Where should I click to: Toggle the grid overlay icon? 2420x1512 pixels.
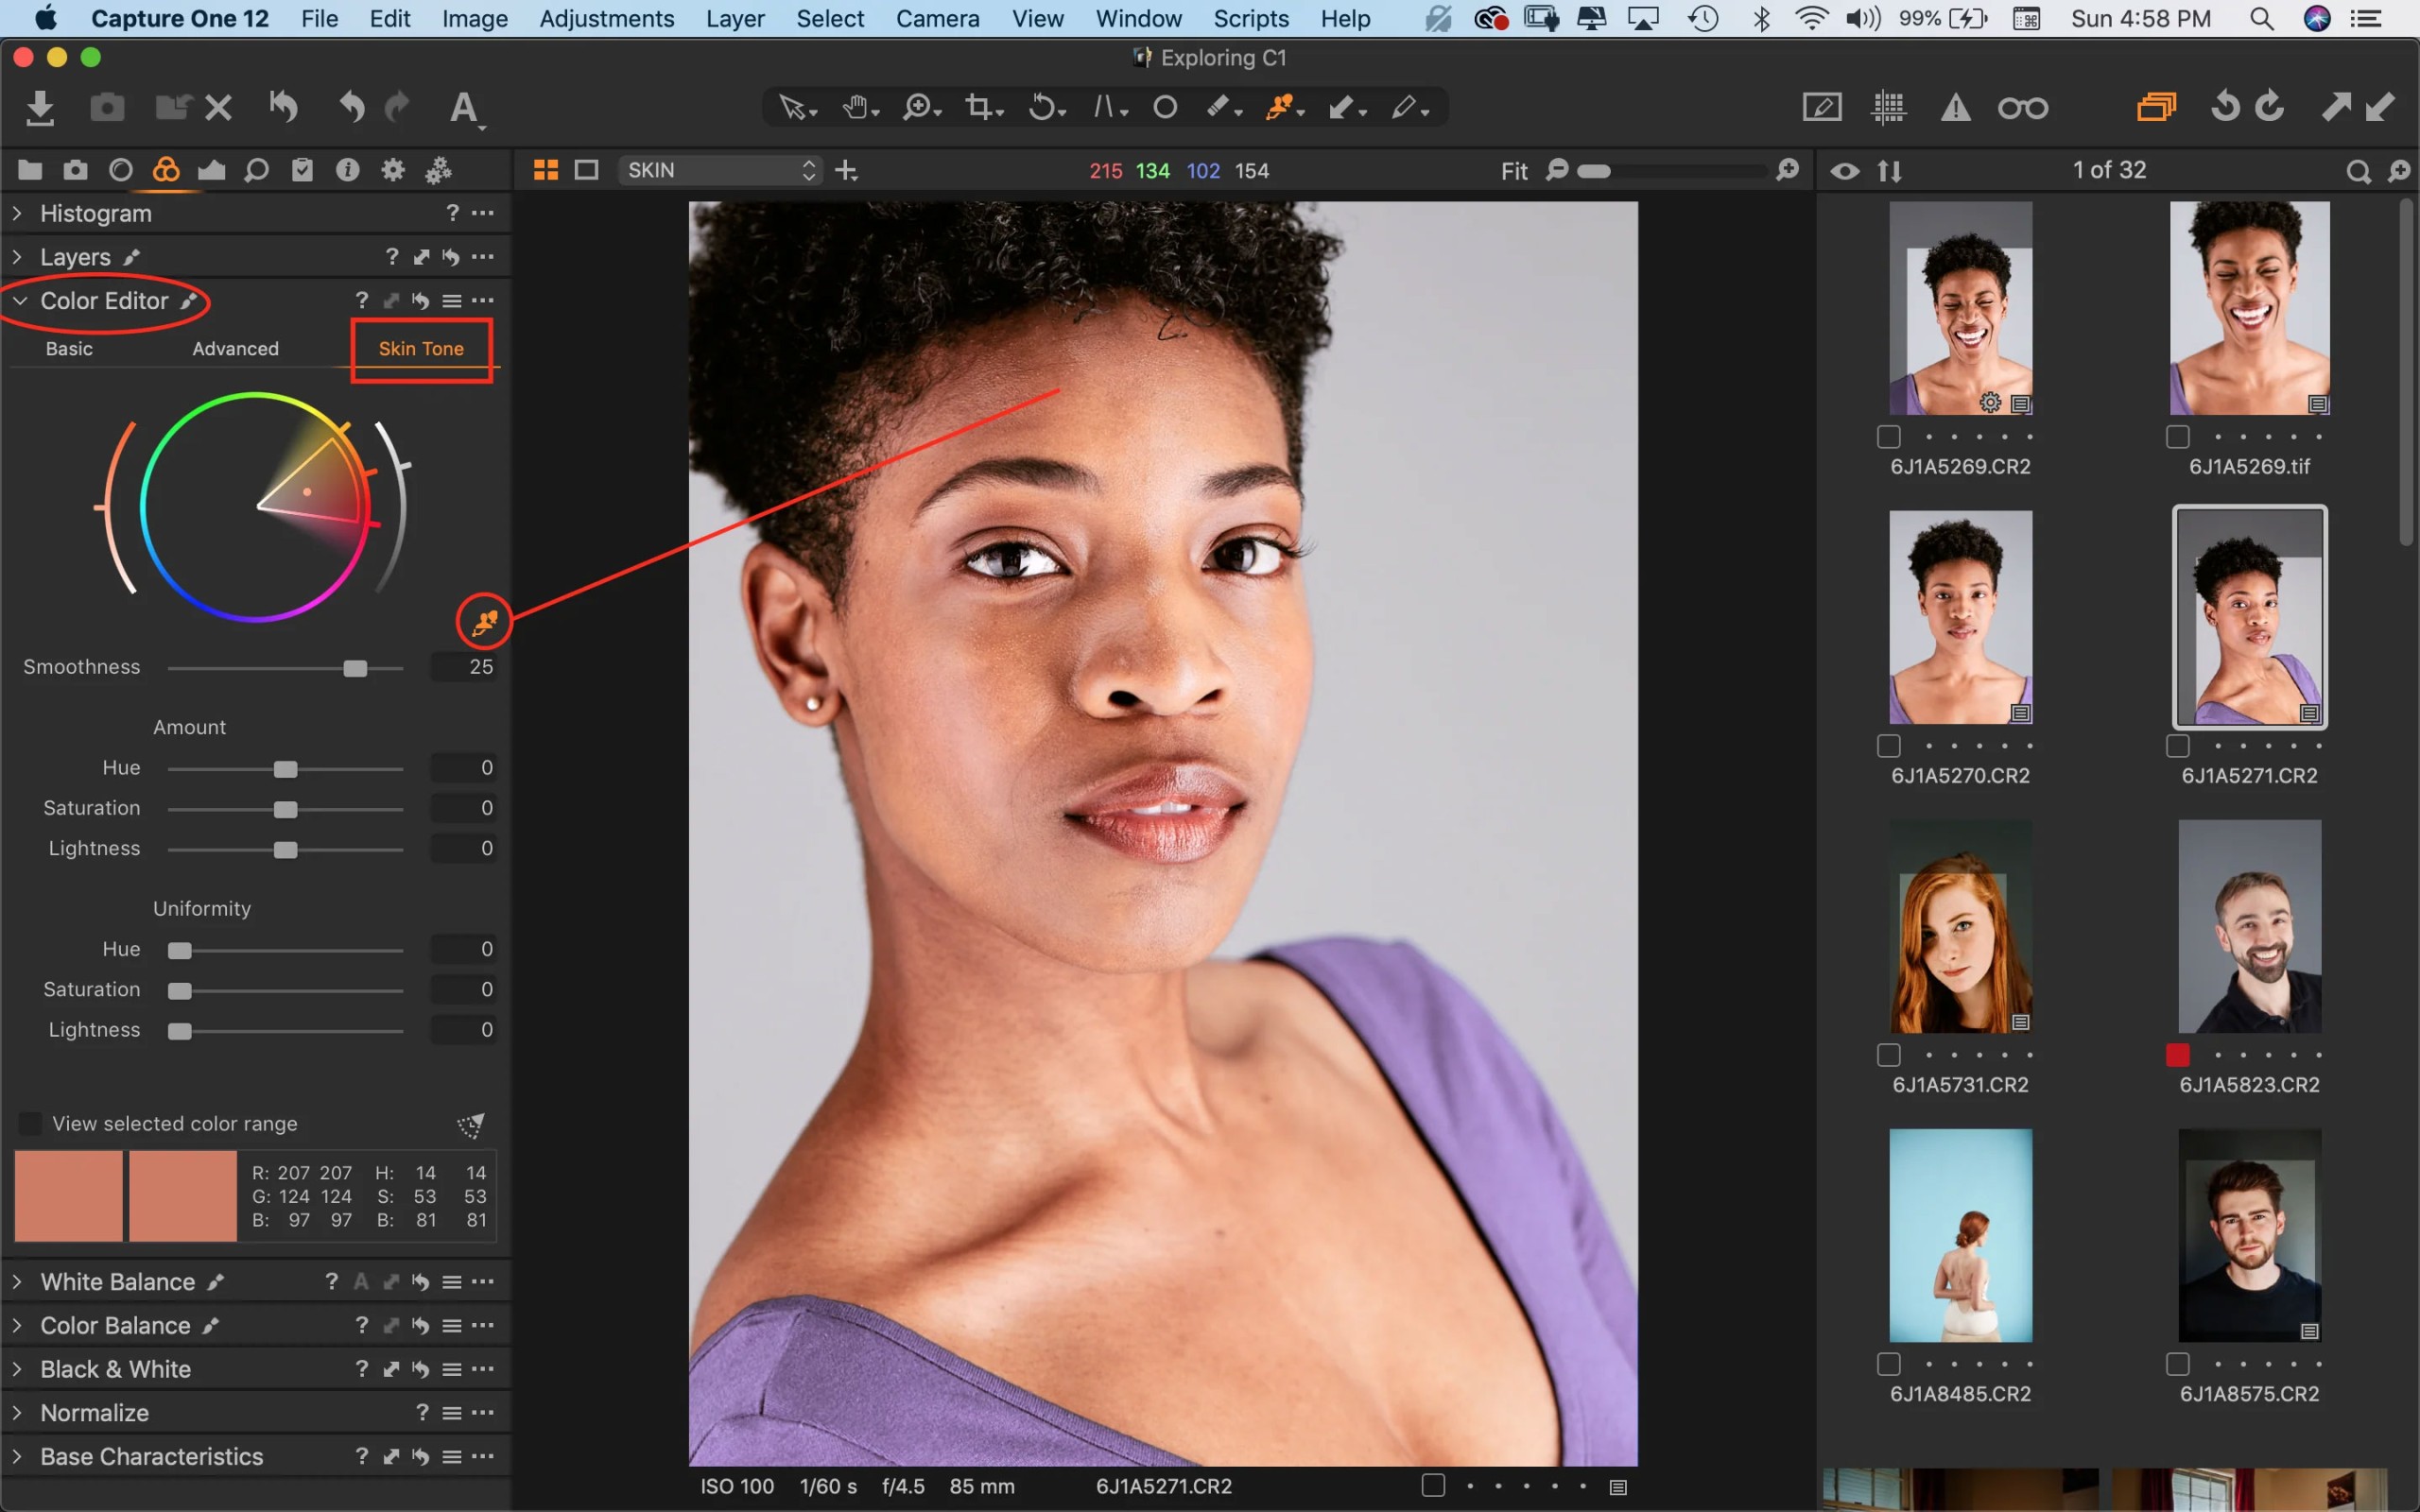click(1888, 107)
